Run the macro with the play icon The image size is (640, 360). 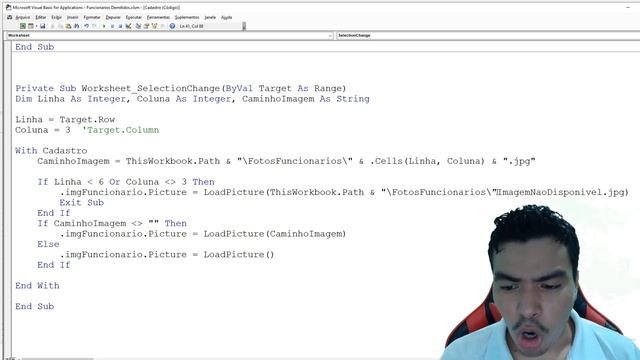pos(104,26)
